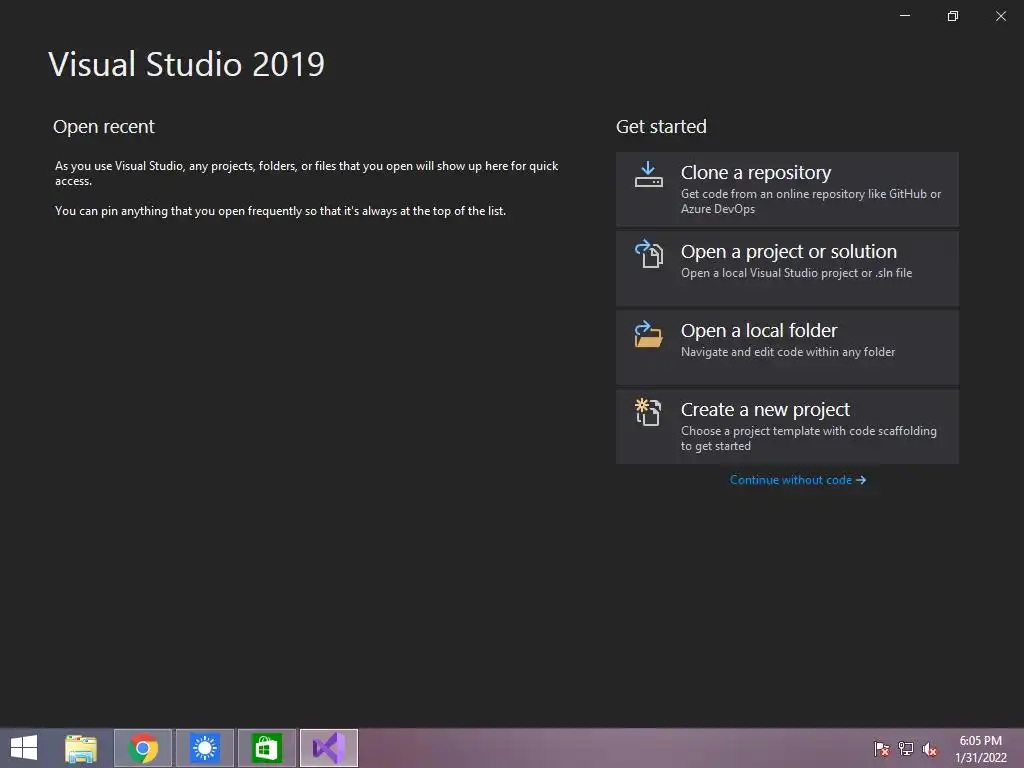Open the blue sun app in taskbar

click(205, 748)
